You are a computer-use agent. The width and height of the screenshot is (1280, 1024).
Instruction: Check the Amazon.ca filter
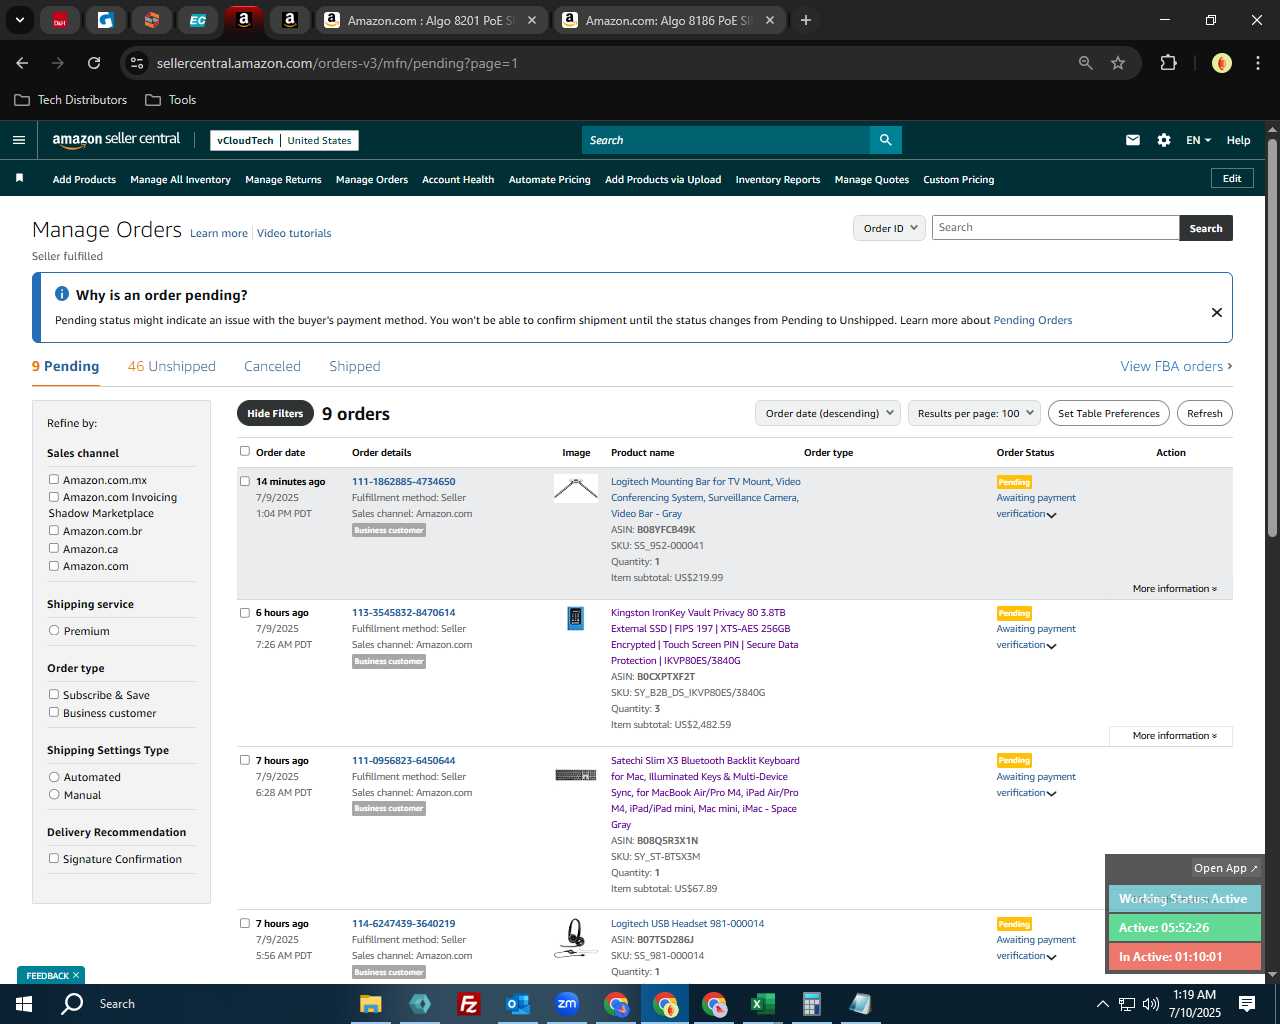(x=54, y=548)
